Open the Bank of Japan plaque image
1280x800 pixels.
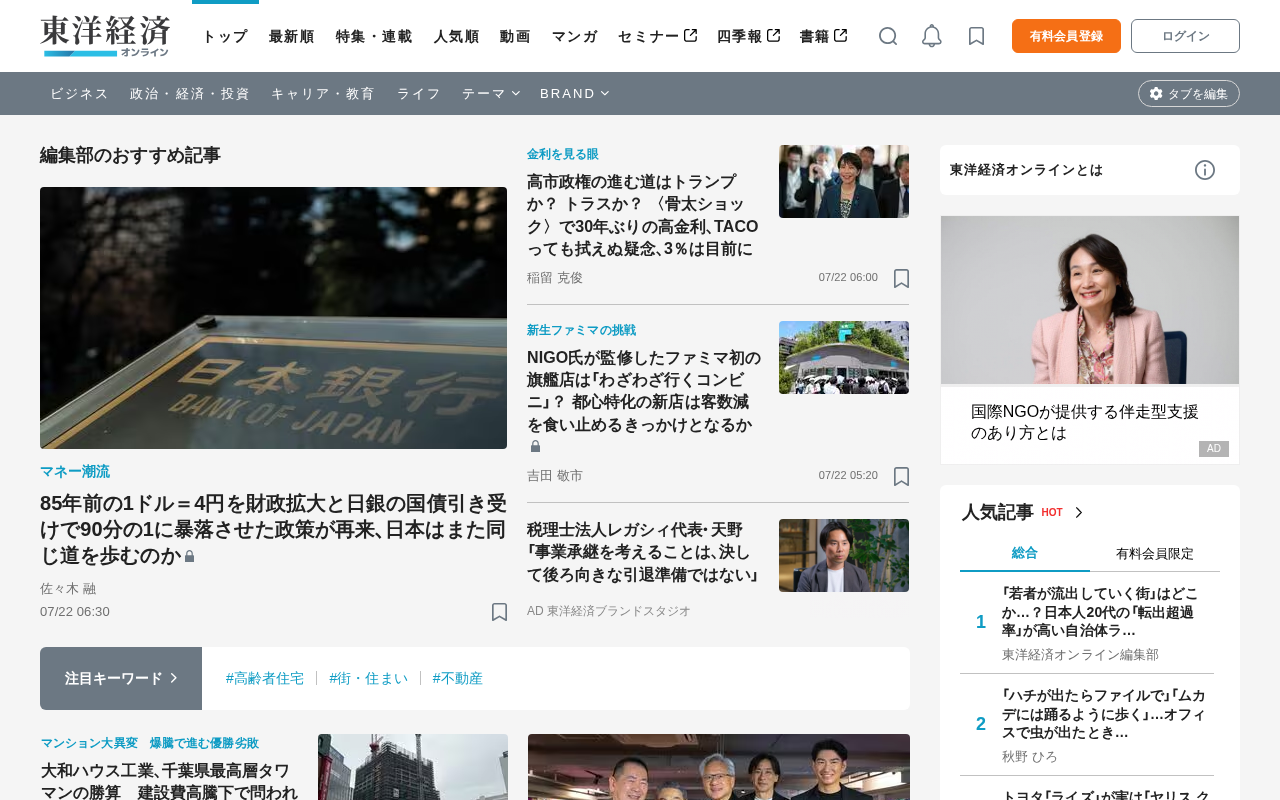273,318
